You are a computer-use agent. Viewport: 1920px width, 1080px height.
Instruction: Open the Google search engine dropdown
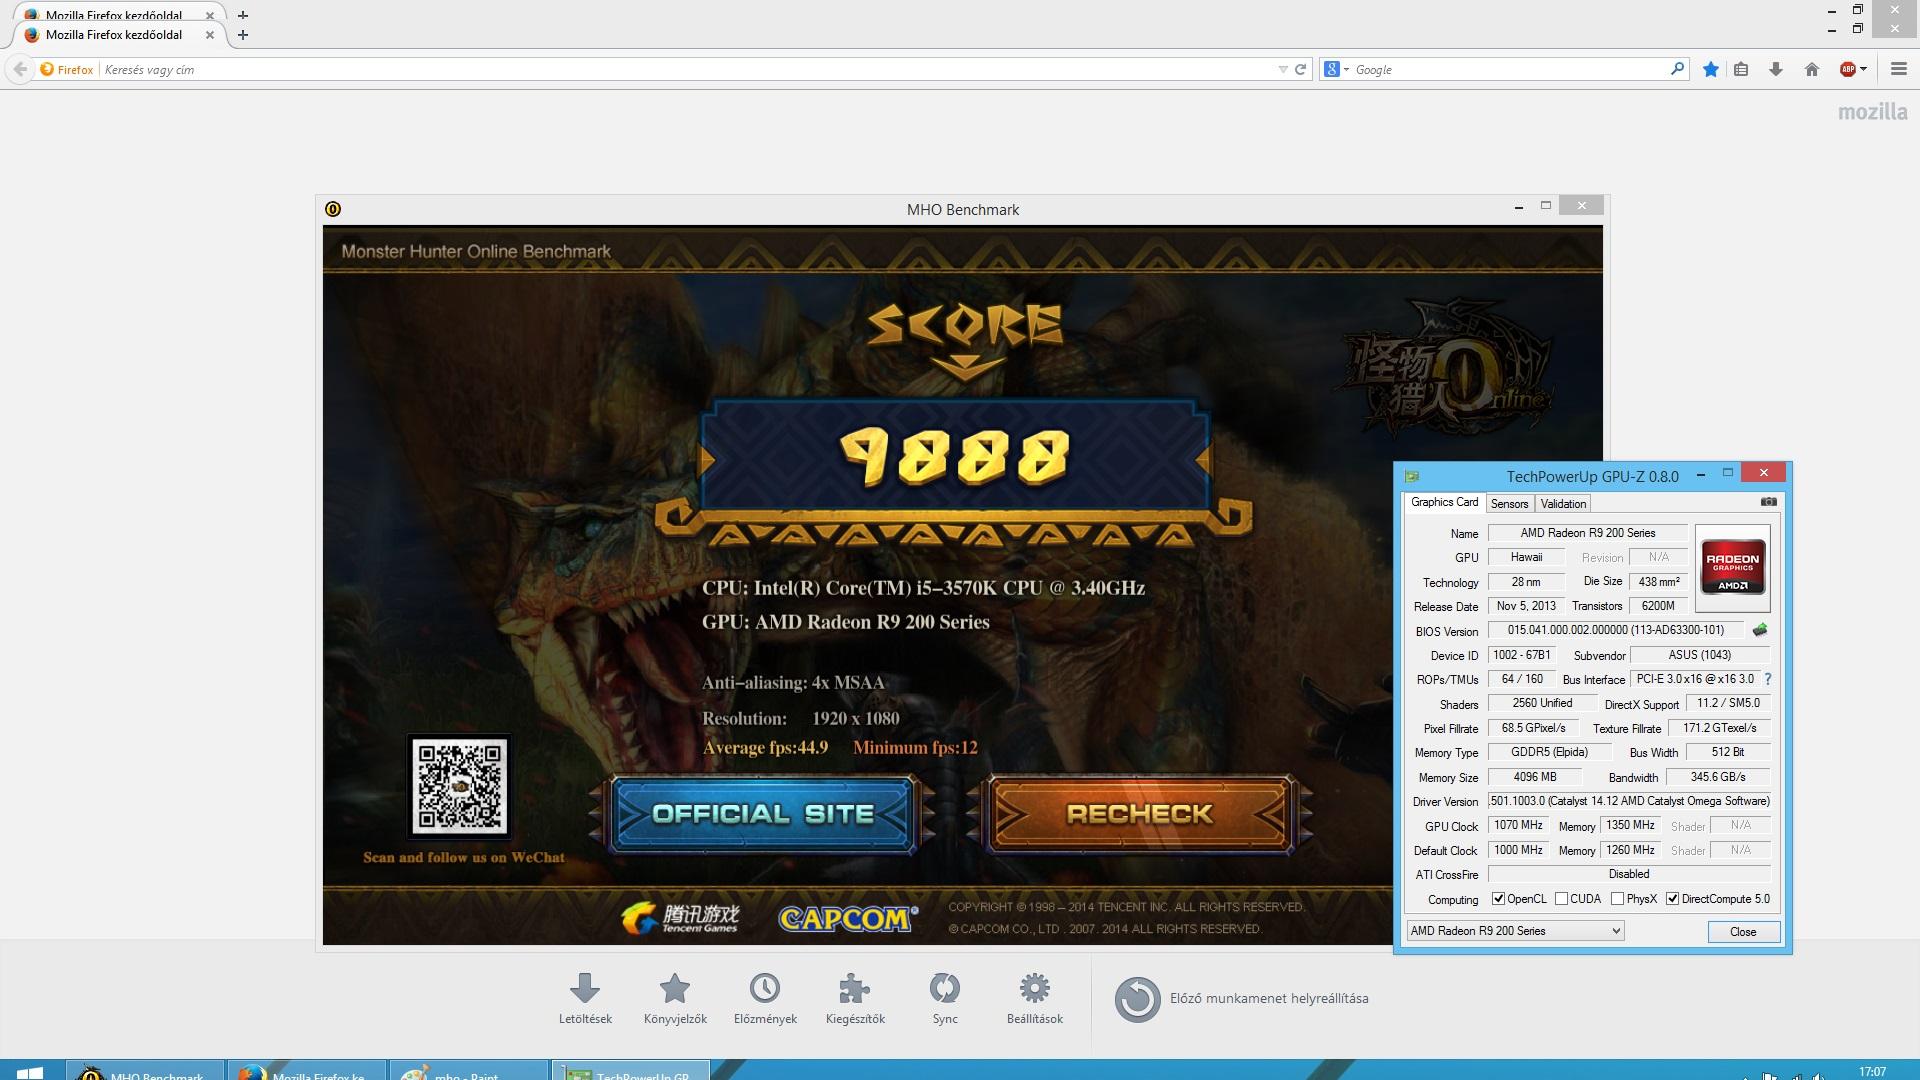(1337, 69)
